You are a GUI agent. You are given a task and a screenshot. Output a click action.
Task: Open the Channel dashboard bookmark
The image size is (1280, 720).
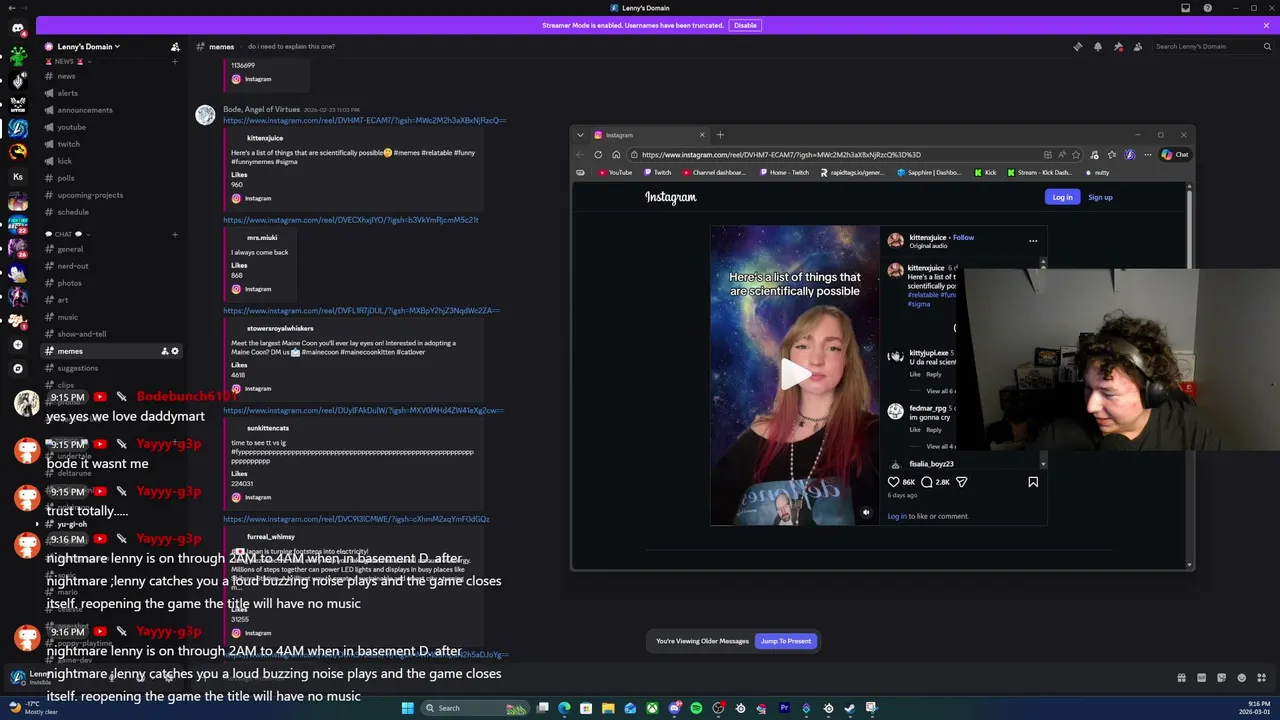[713, 172]
